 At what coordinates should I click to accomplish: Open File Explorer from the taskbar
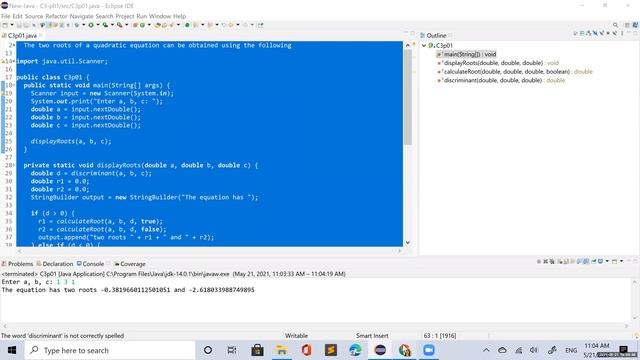[x=282, y=350]
